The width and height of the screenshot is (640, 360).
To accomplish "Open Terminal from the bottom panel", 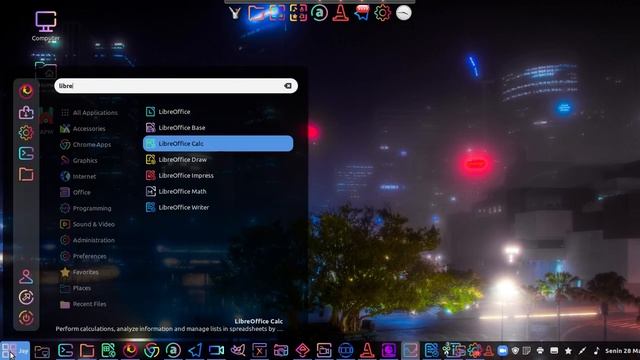I will pyautogui.click(x=65, y=350).
